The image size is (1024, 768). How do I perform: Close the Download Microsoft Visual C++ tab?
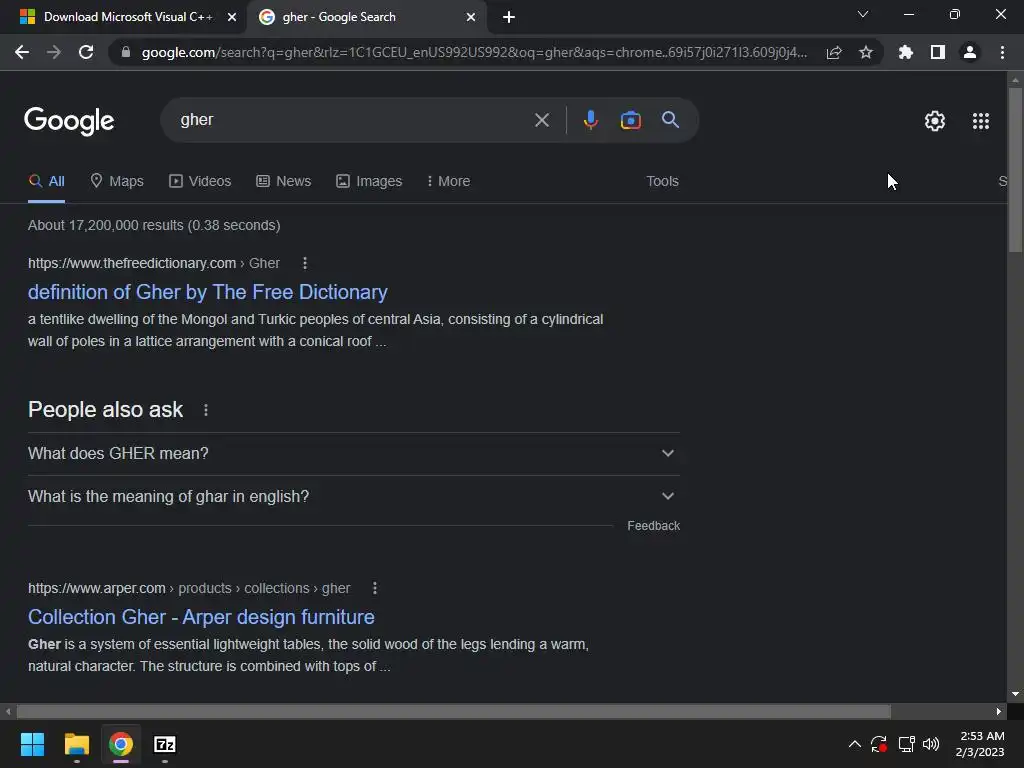tap(232, 17)
